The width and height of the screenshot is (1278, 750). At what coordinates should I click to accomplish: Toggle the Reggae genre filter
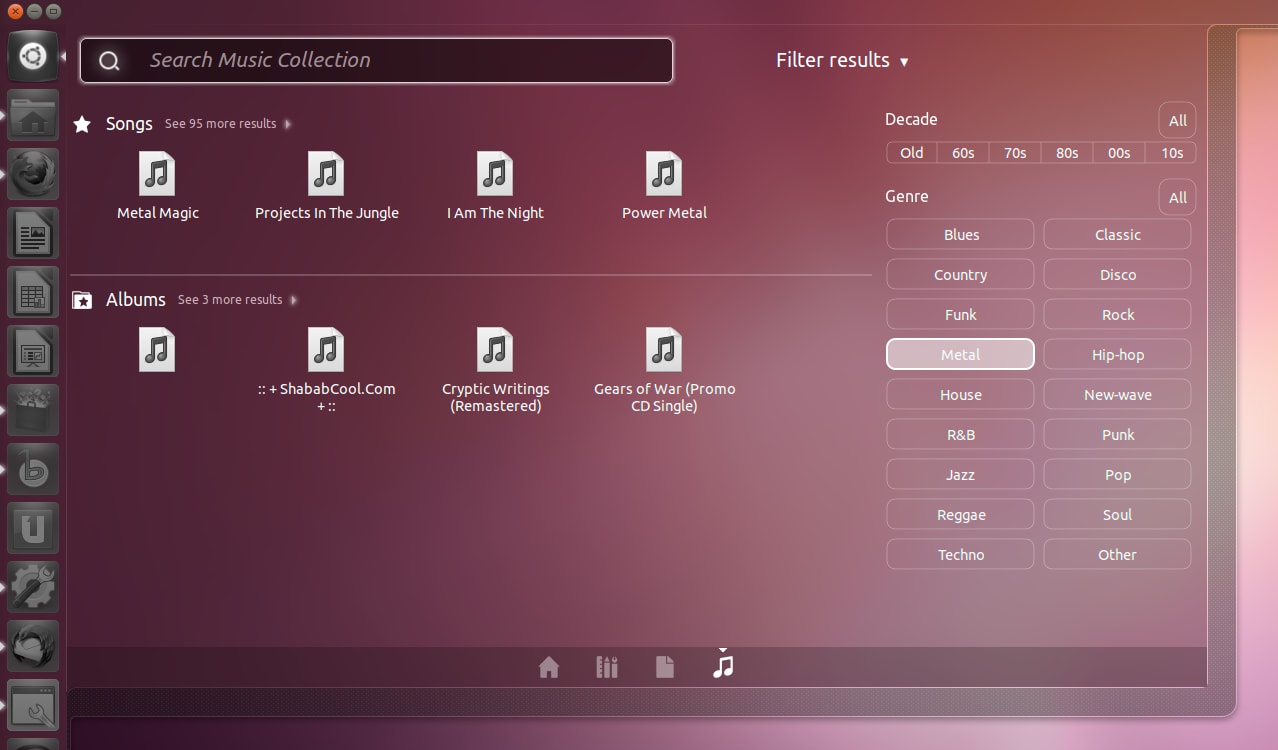[960, 515]
